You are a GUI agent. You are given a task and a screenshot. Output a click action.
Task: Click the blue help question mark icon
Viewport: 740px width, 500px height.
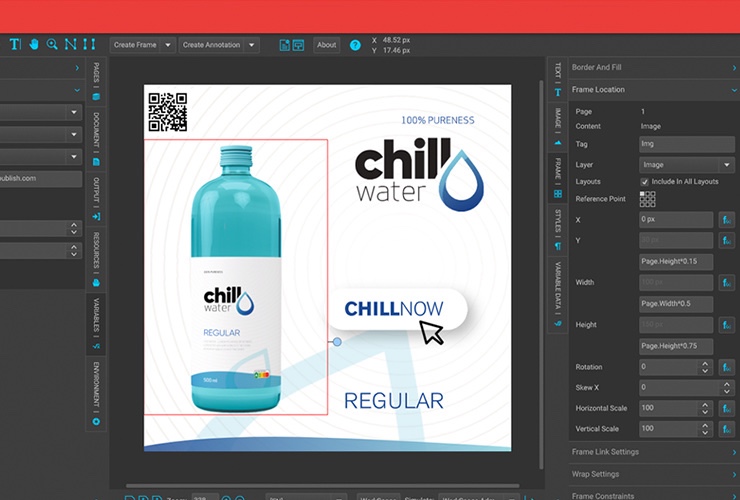coord(355,45)
